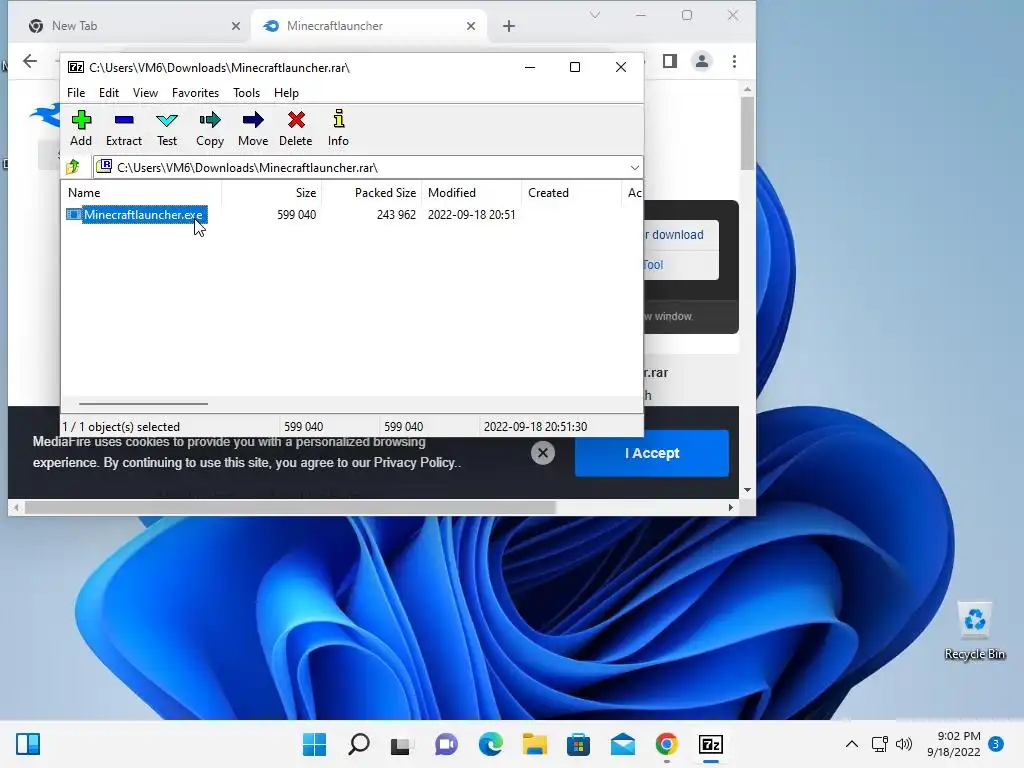Open the Help menu
Image resolution: width=1024 pixels, height=768 pixels.
[x=286, y=93]
